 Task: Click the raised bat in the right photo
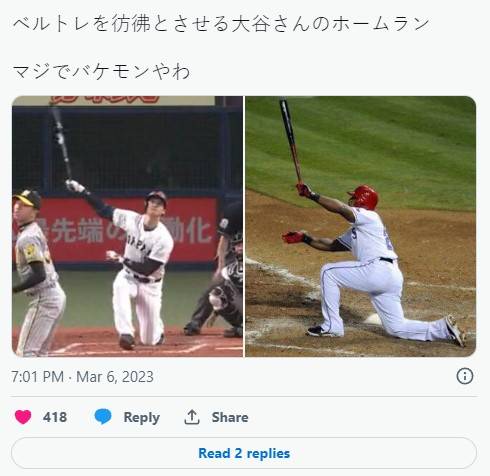[290, 140]
